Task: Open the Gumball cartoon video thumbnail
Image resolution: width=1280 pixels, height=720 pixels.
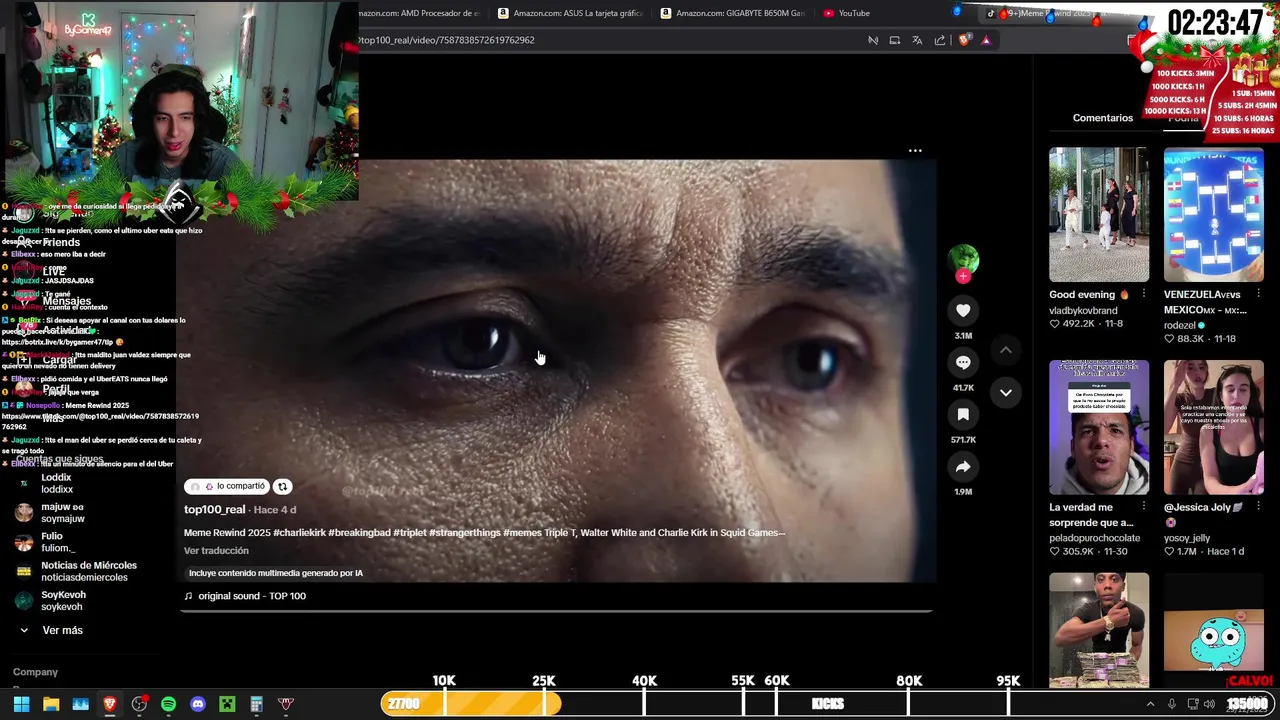Action: [1214, 630]
